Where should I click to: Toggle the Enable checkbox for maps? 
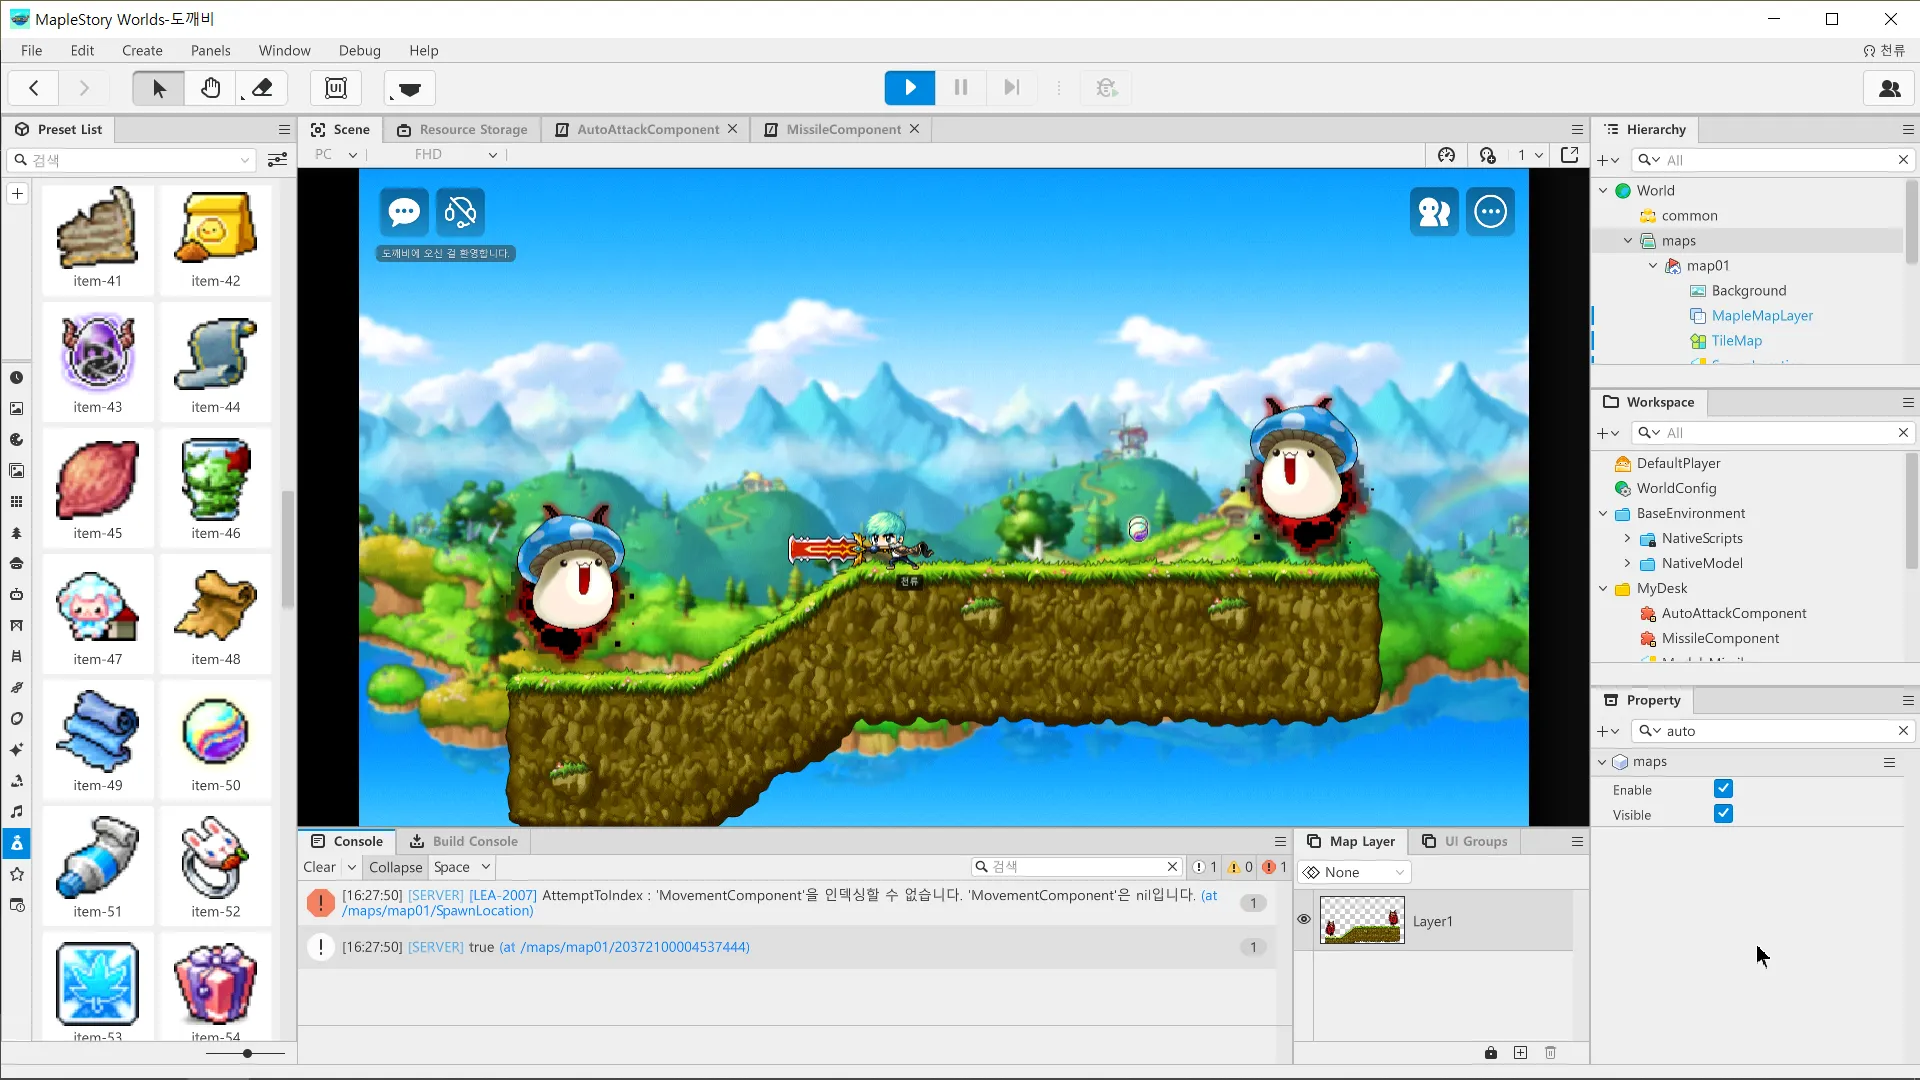point(1723,789)
